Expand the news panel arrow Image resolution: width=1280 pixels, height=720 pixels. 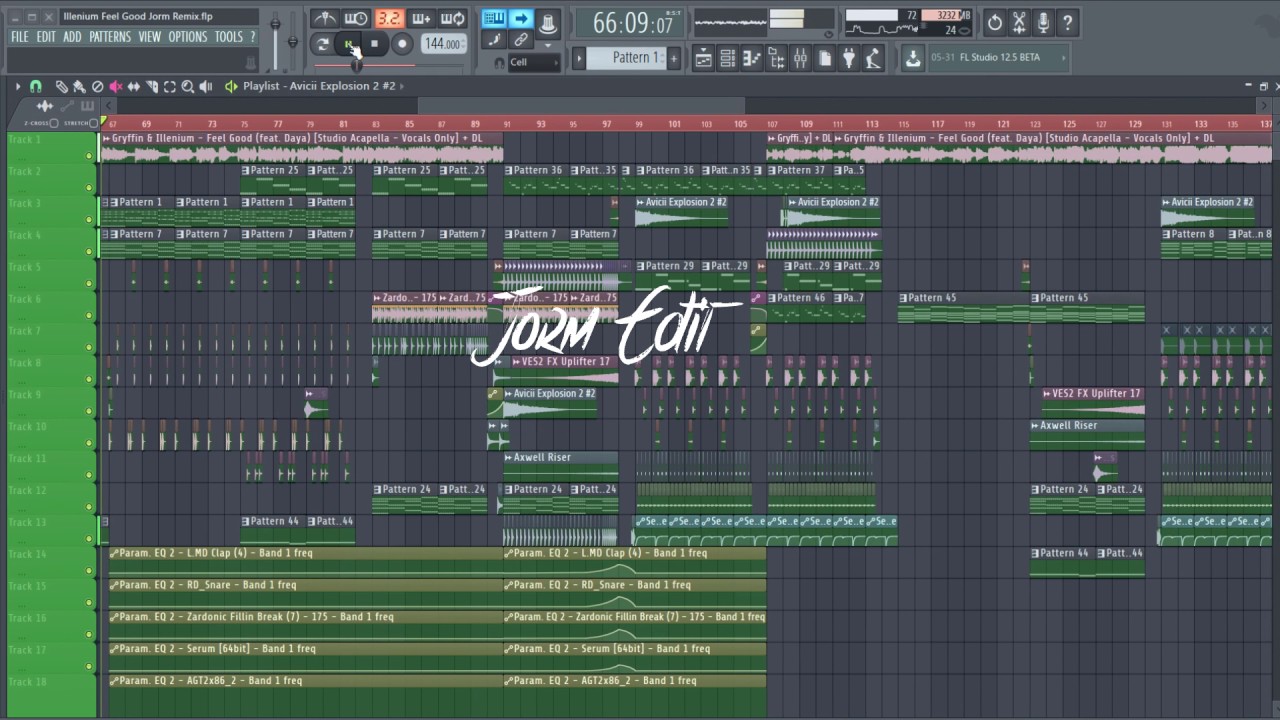click(x=1063, y=58)
